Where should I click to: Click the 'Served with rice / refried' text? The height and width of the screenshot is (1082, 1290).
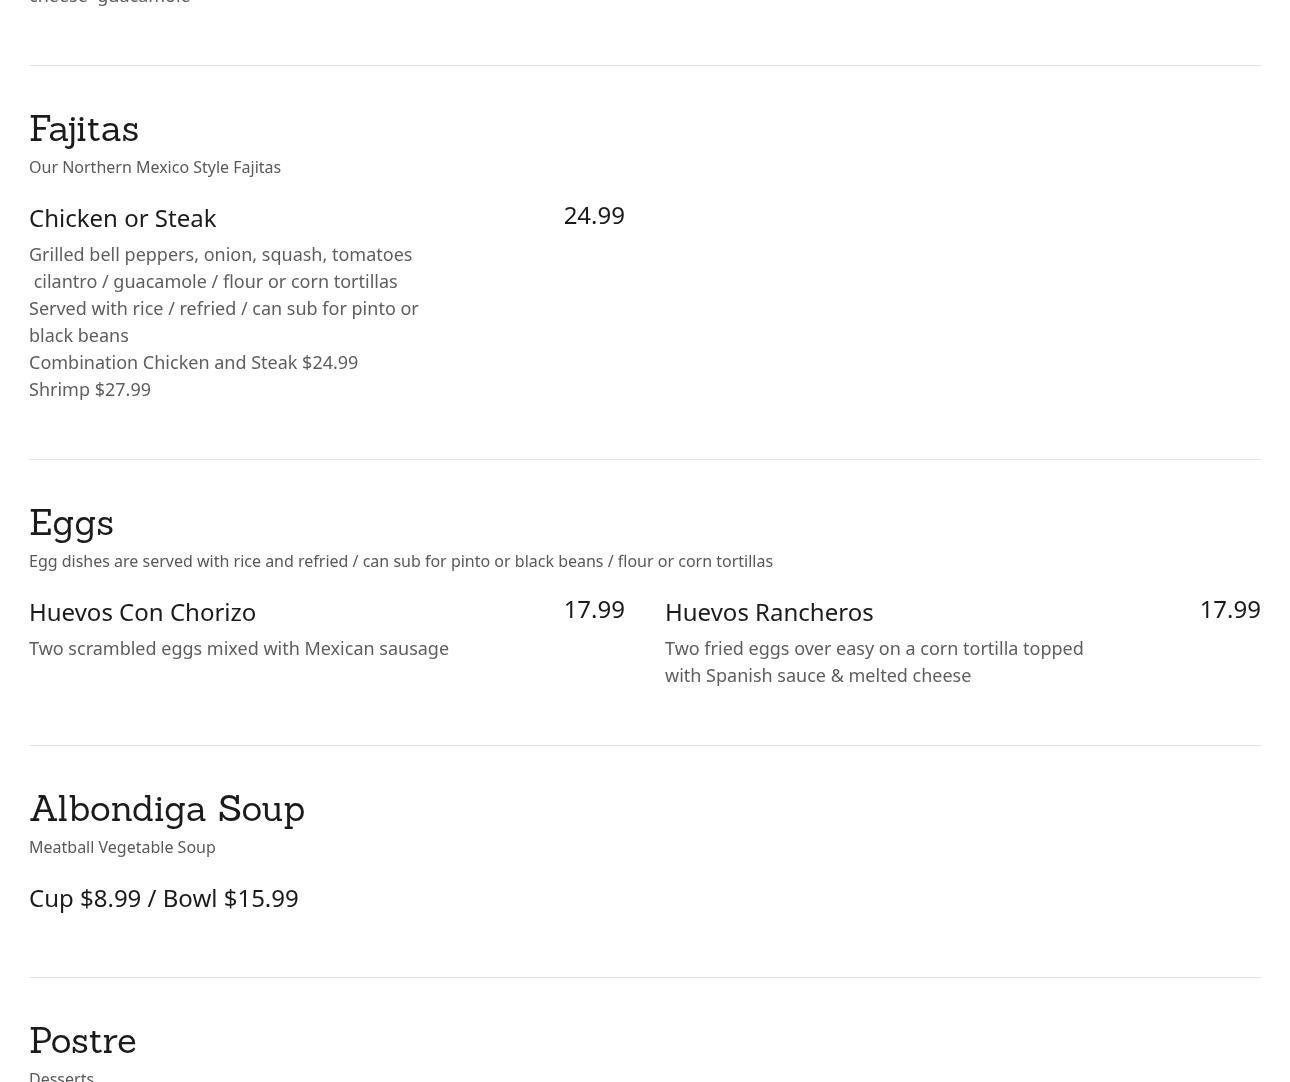pyautogui.click(x=223, y=308)
